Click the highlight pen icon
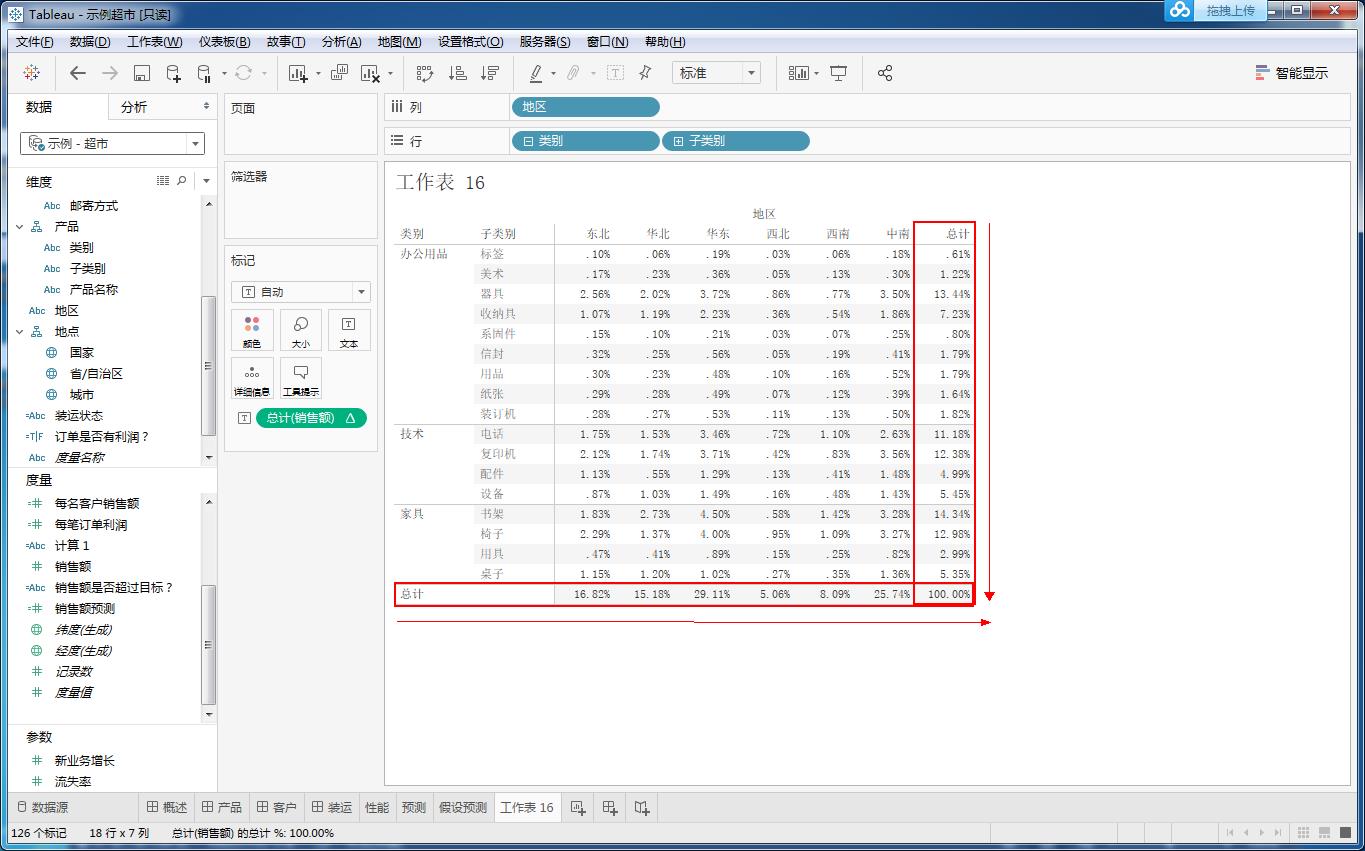 point(536,73)
